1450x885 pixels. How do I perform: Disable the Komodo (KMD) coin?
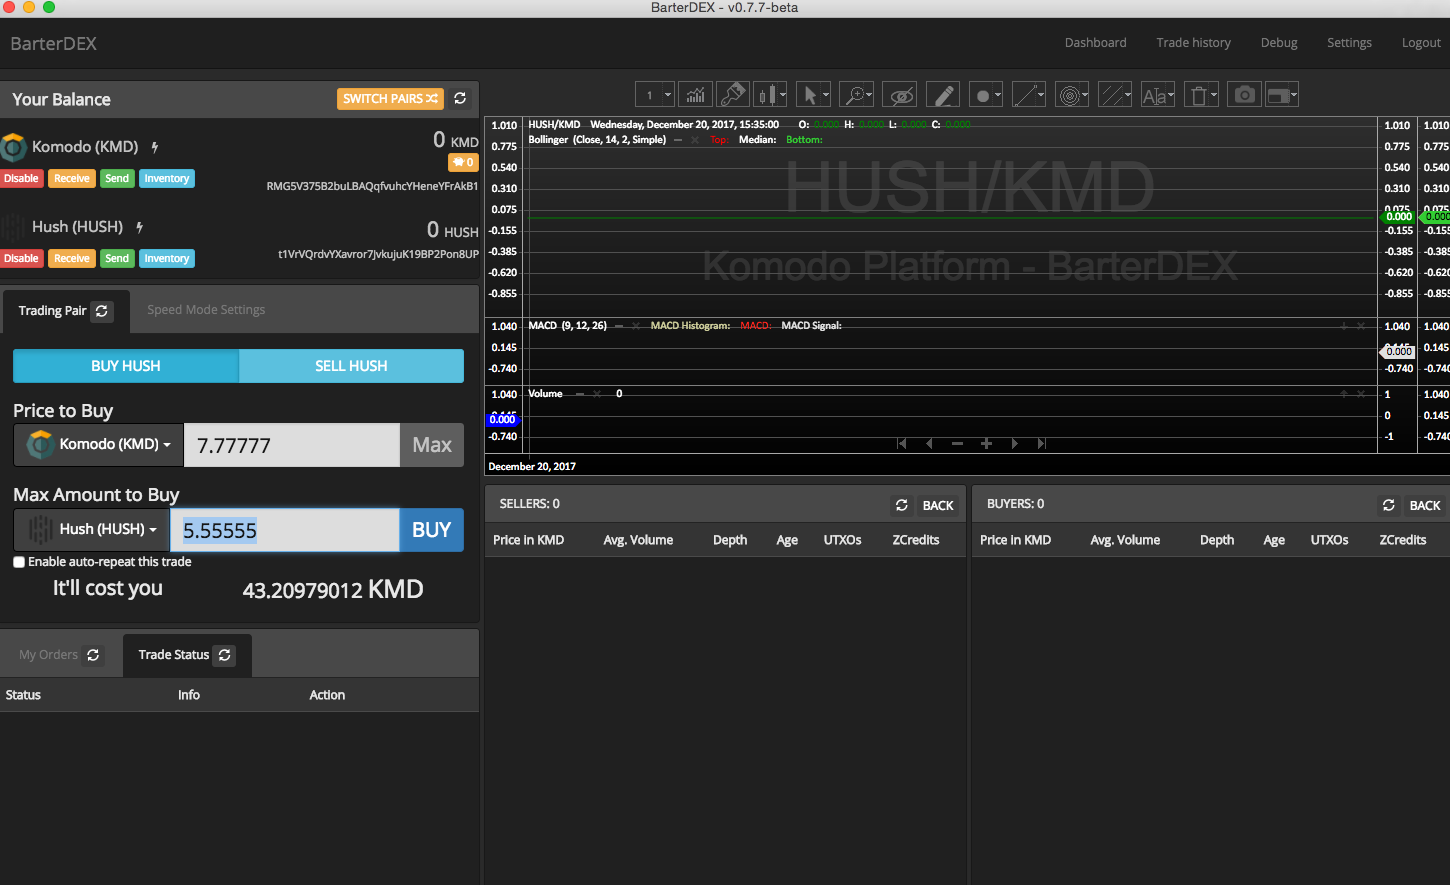(x=21, y=179)
